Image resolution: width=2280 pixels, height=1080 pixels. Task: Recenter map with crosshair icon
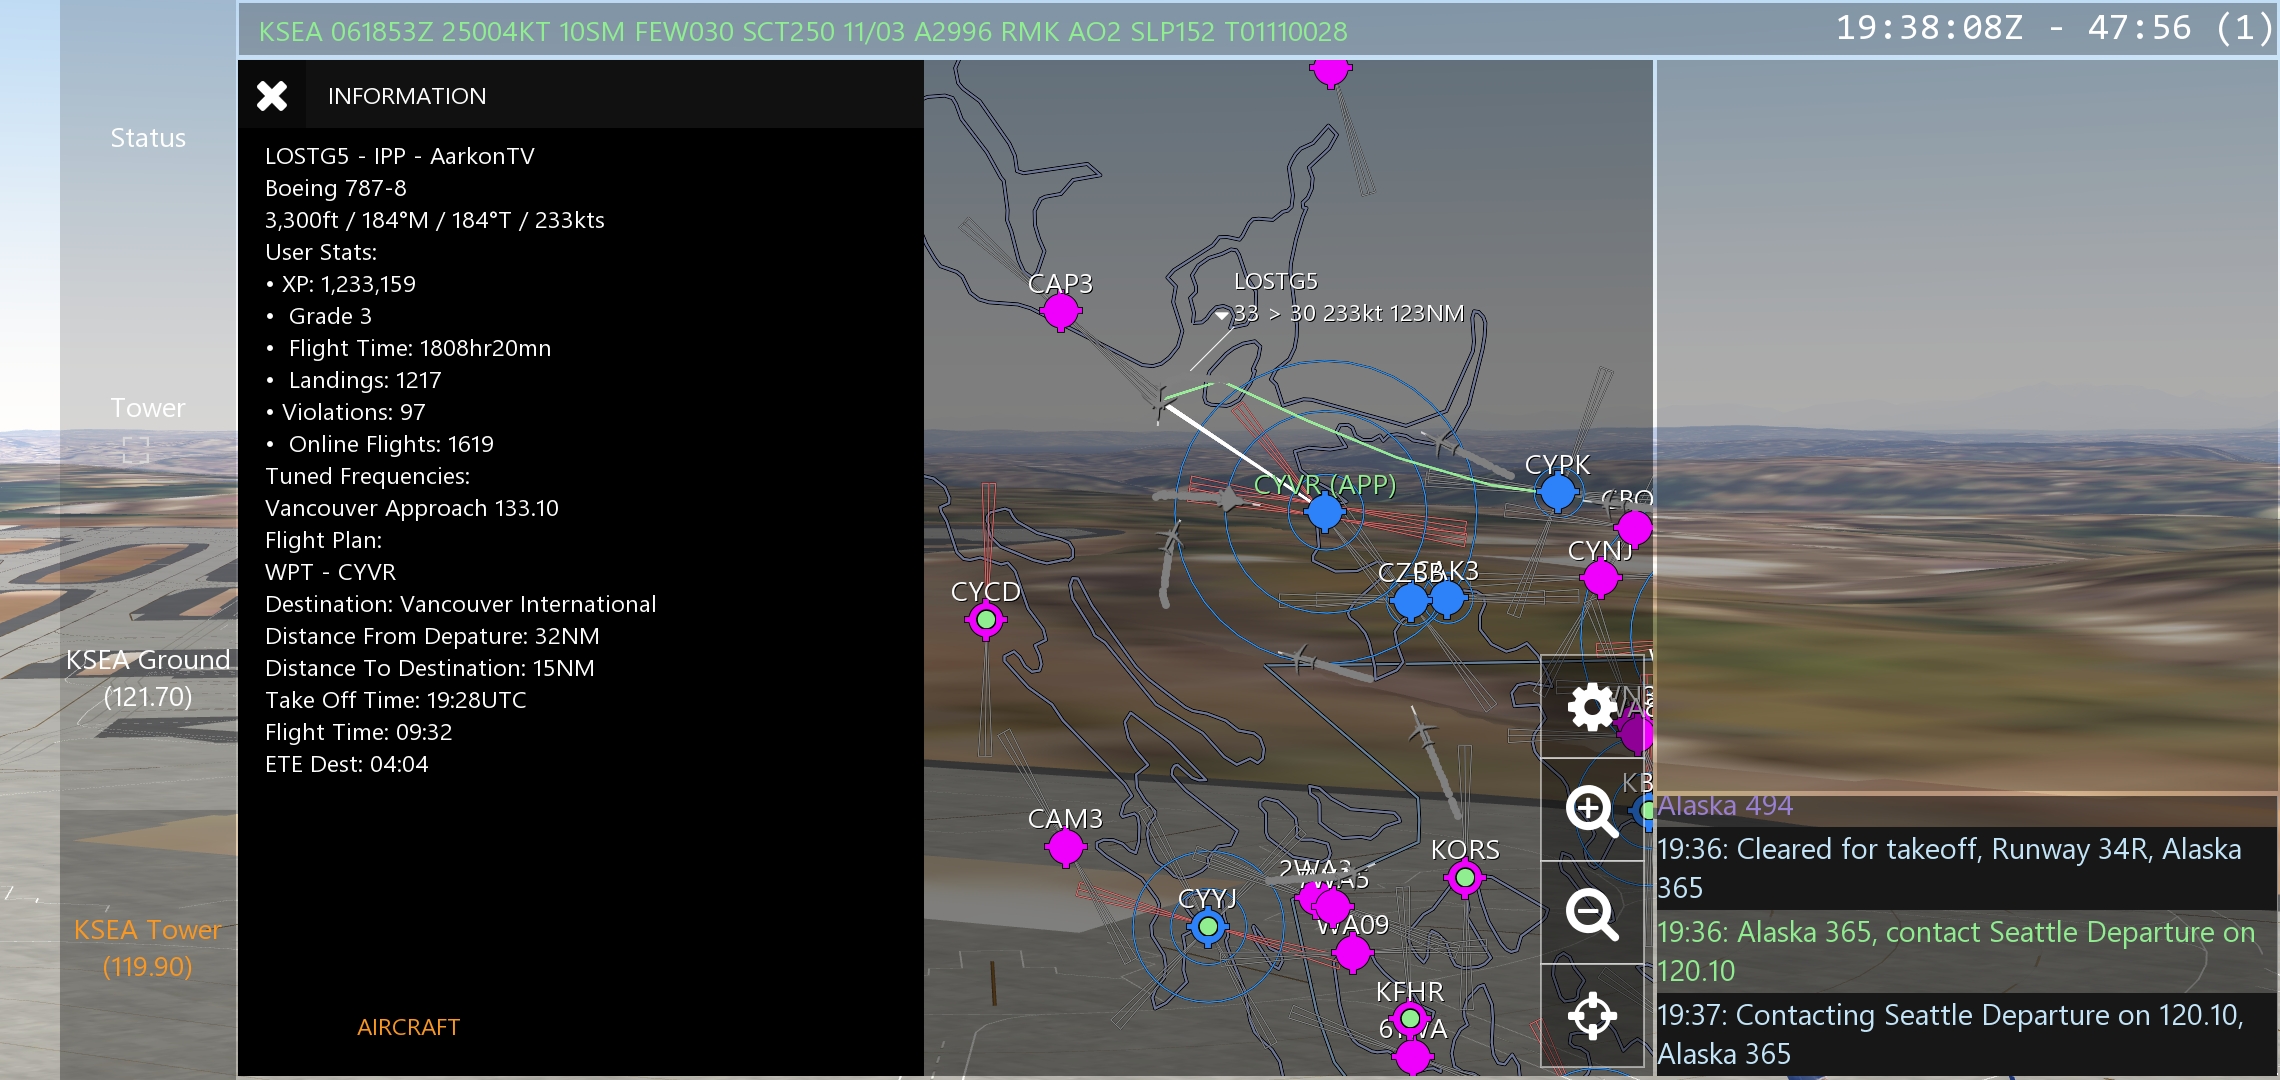(1592, 1017)
